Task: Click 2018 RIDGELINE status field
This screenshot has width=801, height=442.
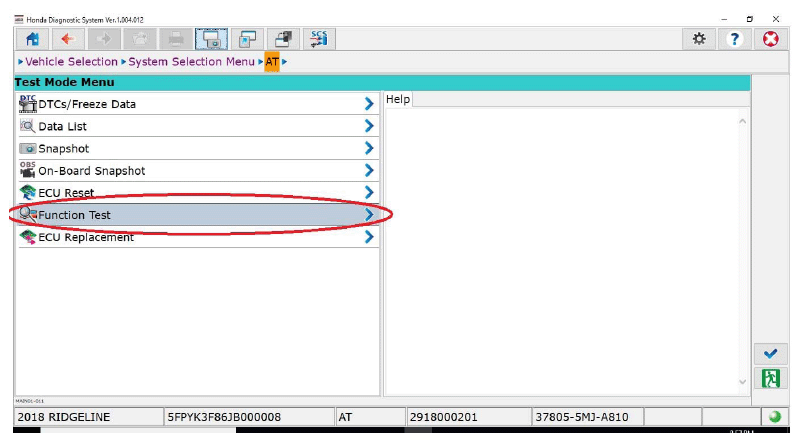Action: (88, 417)
